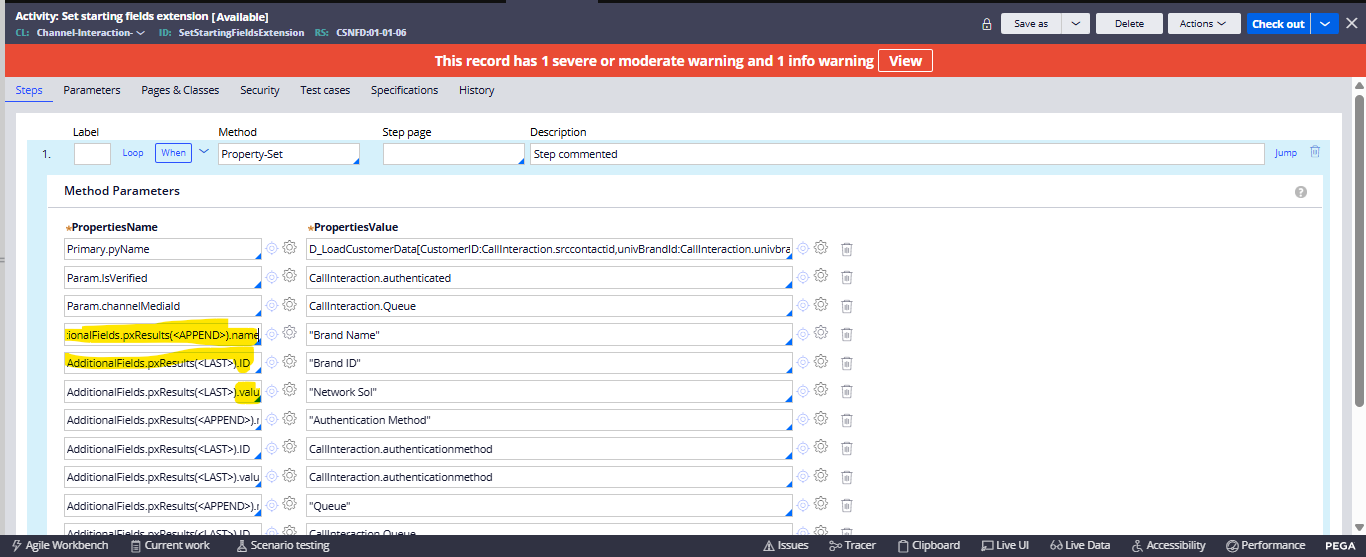
Task: Delete the "Network Sol" row
Action: [x=846, y=391]
